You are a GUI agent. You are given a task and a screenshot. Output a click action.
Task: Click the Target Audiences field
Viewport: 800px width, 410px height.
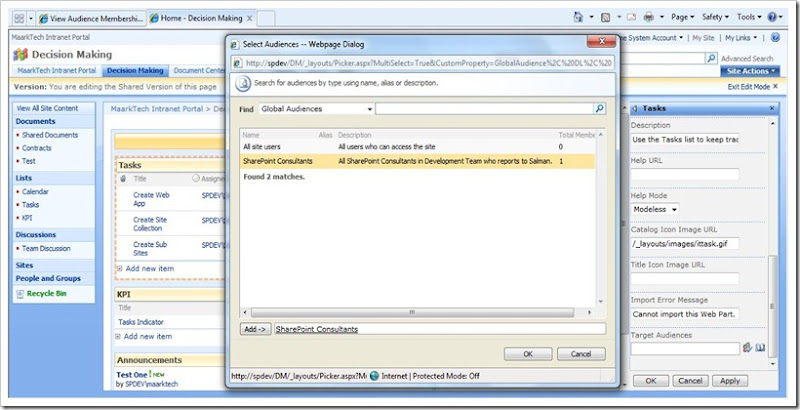point(685,348)
